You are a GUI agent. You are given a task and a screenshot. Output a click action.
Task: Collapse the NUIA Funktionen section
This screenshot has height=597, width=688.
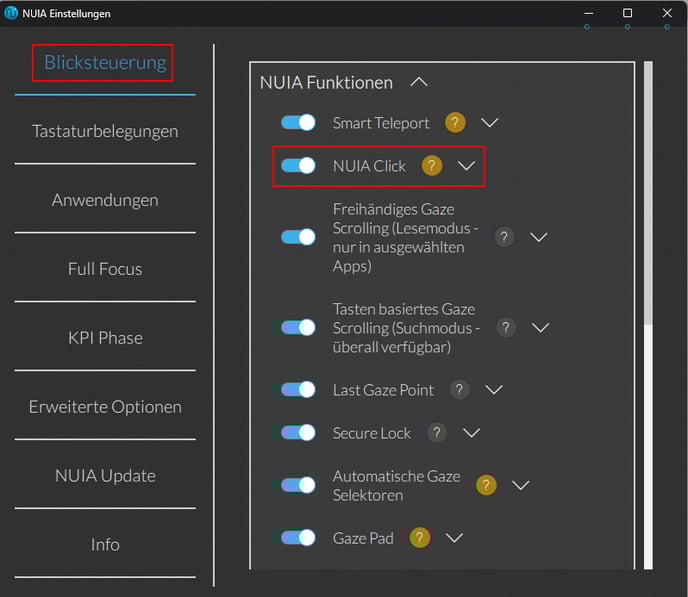(x=419, y=82)
